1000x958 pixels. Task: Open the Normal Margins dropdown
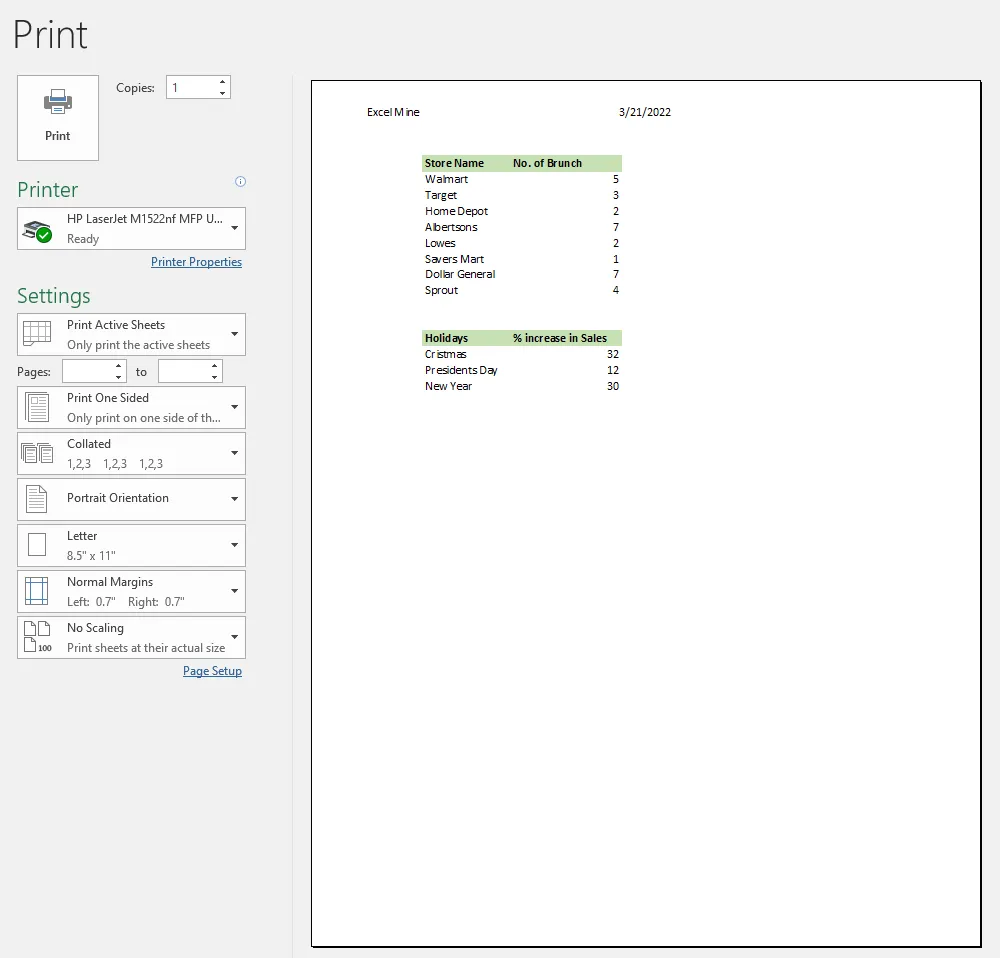(131, 591)
